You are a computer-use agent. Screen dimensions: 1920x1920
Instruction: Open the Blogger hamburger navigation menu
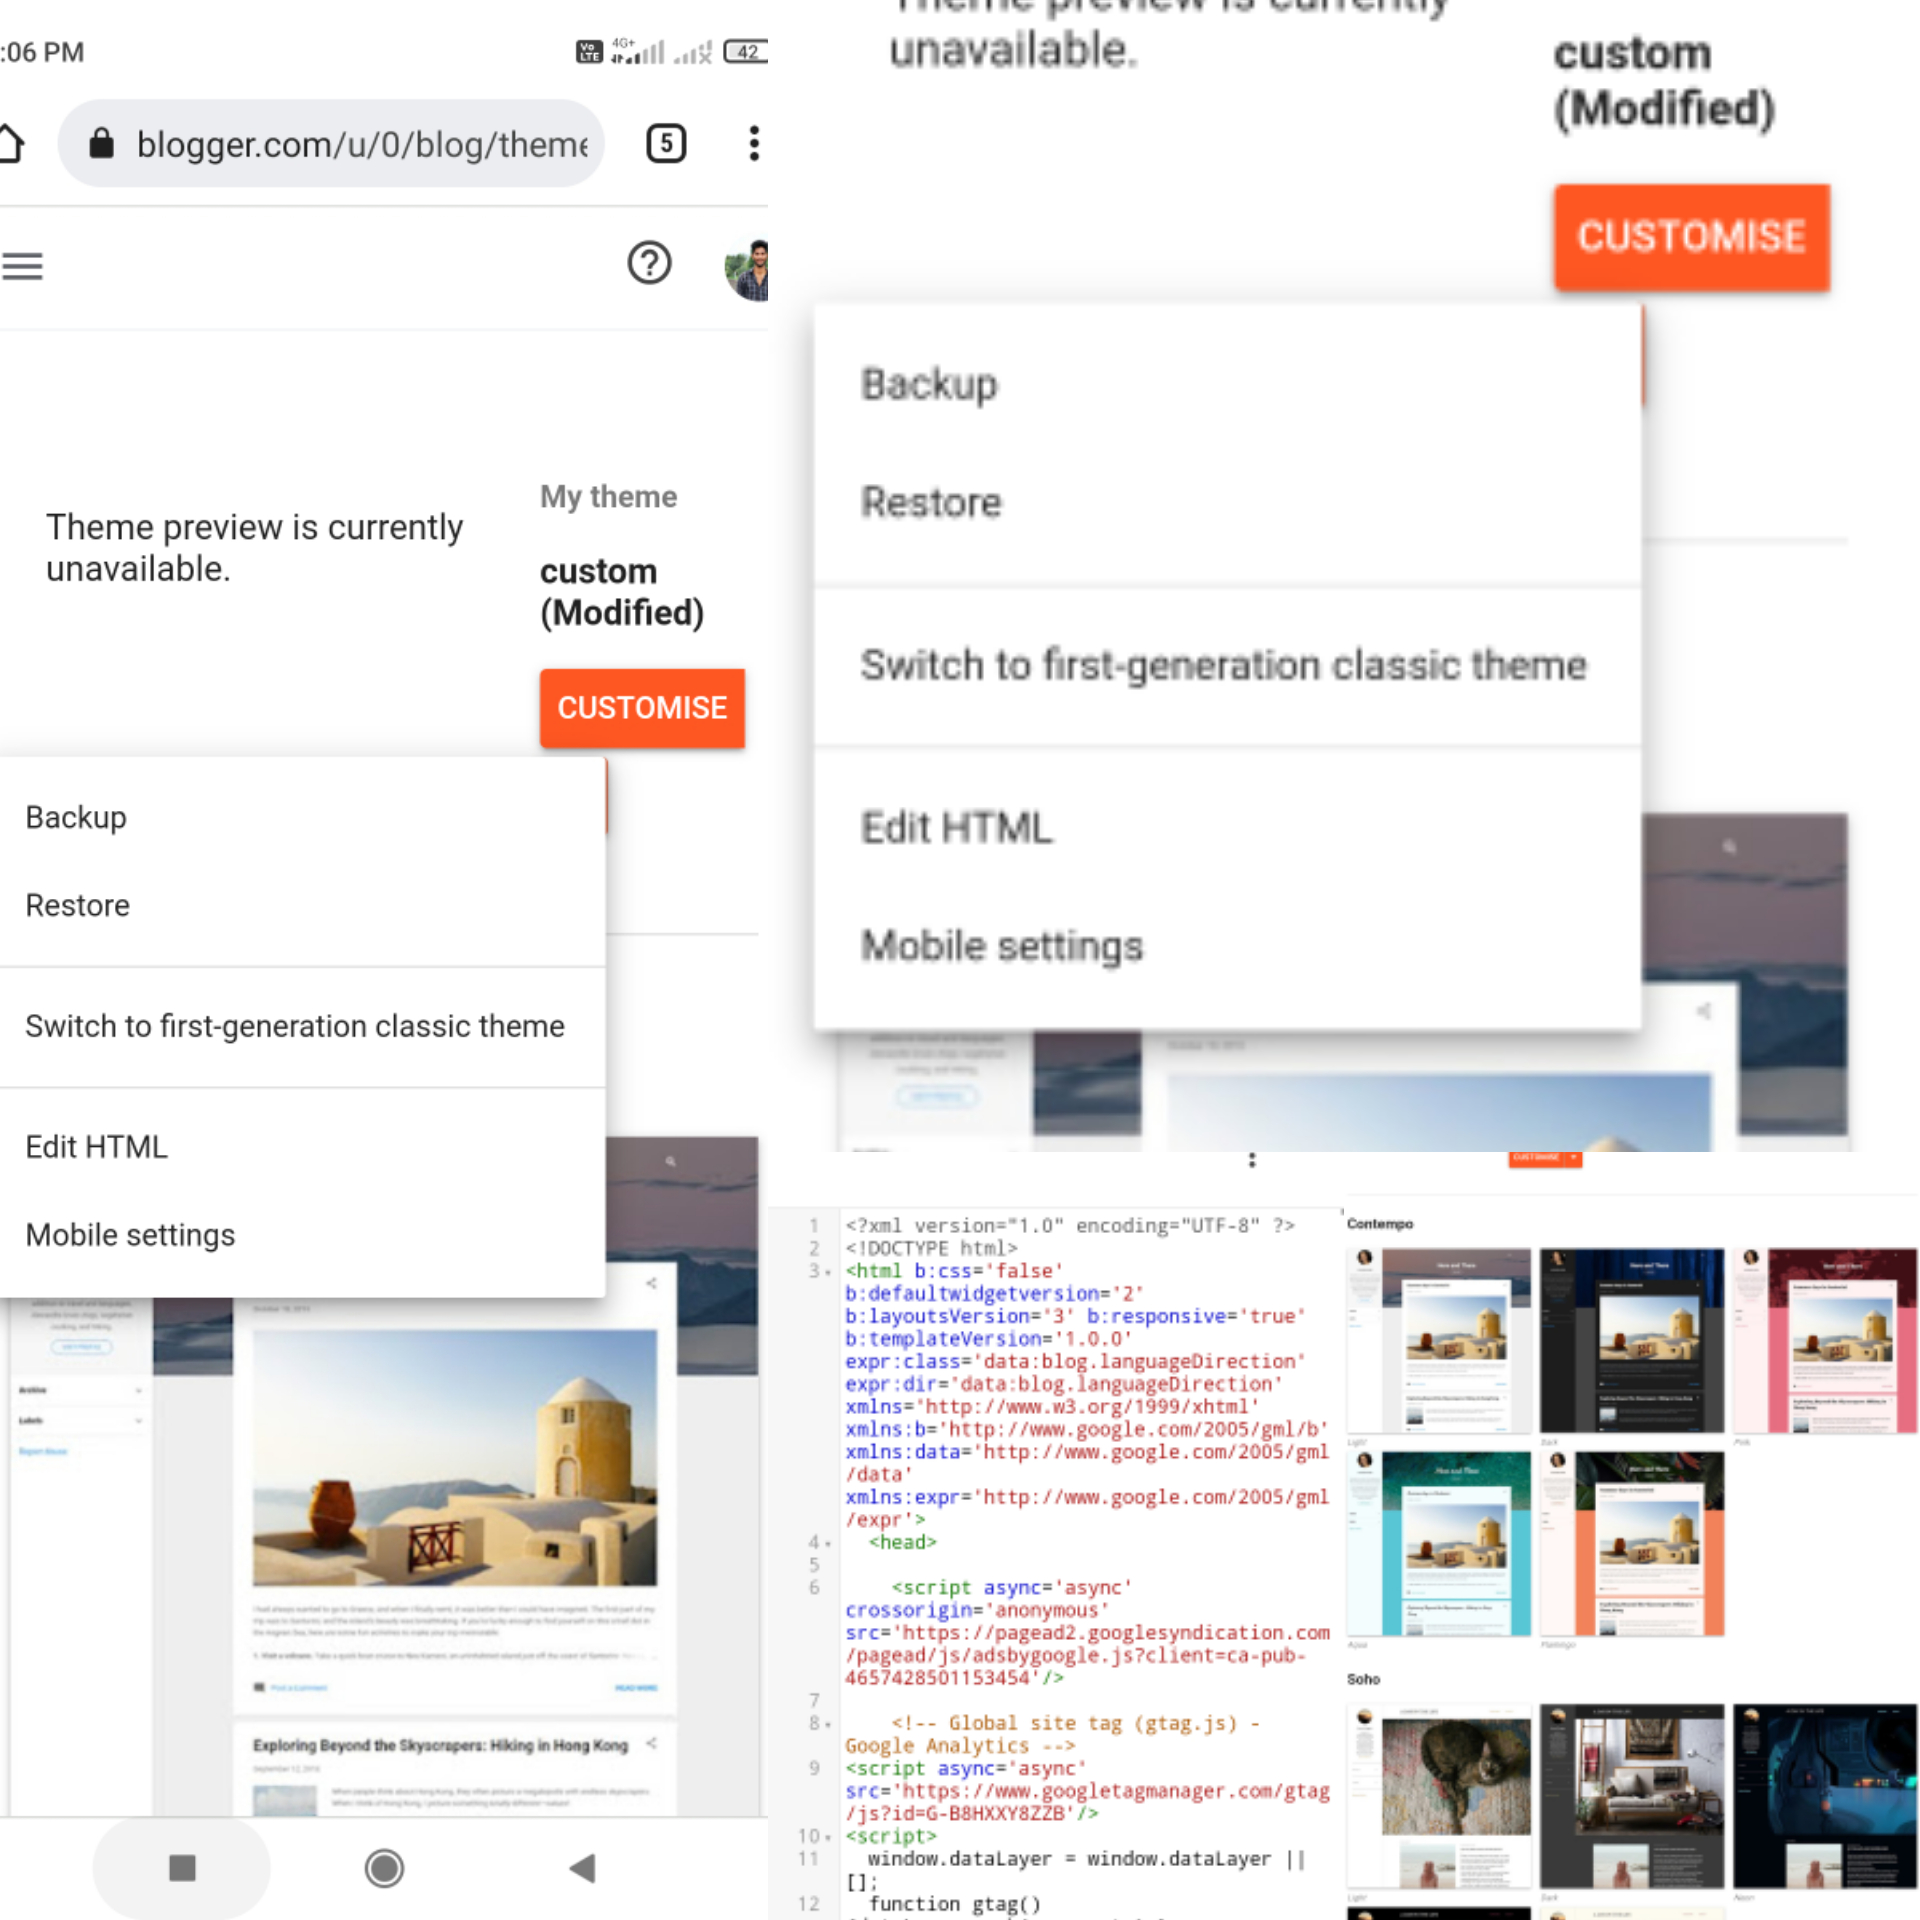click(22, 266)
